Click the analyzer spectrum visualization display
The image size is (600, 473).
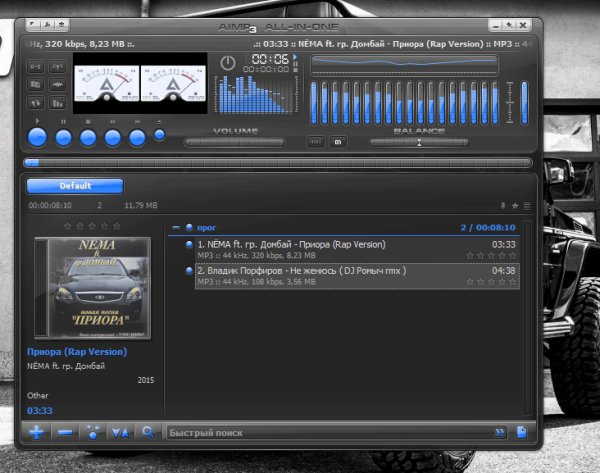click(255, 95)
